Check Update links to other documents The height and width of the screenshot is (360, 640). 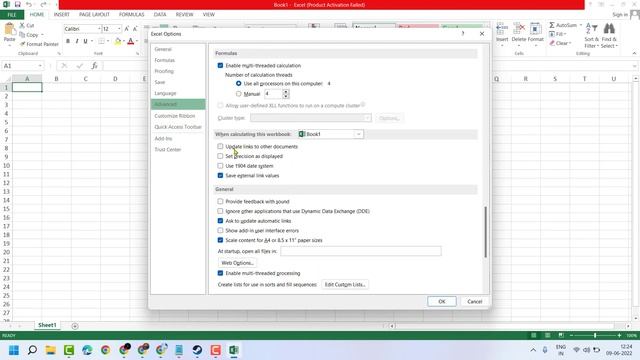tap(220, 146)
